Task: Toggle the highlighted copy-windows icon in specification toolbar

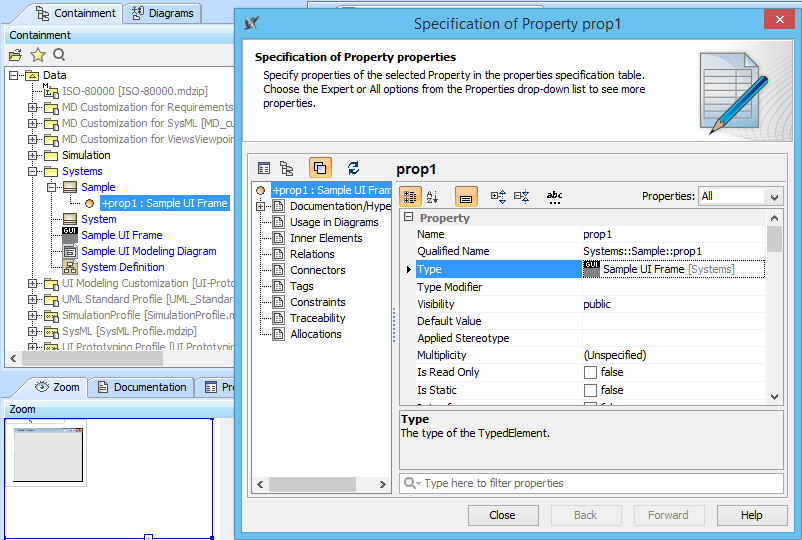Action: pos(320,168)
